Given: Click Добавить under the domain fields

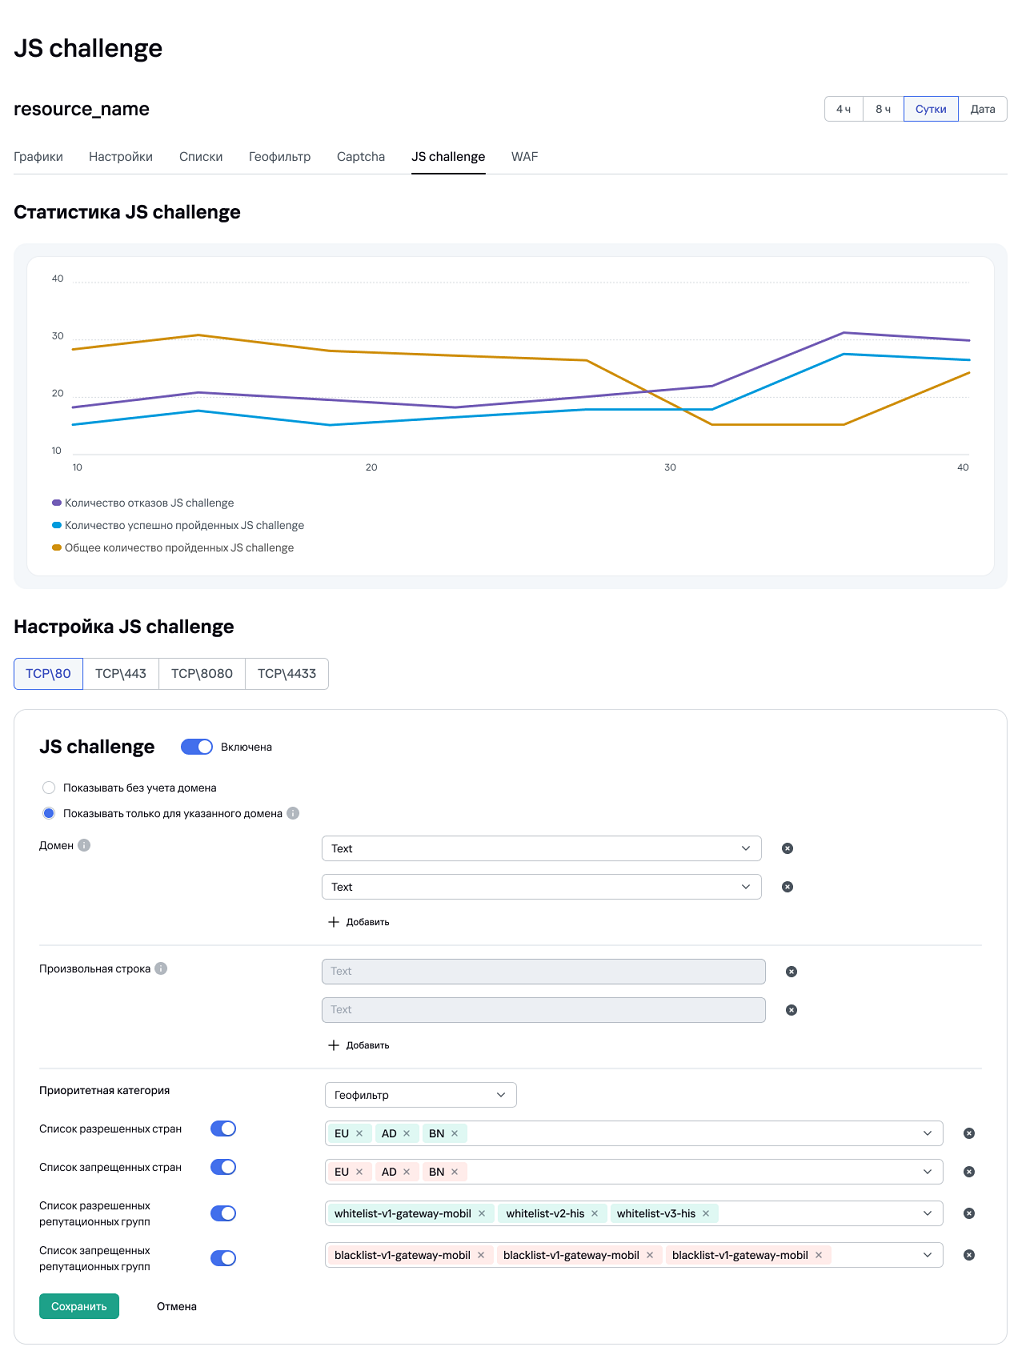Looking at the screenshot, I should point(360,921).
